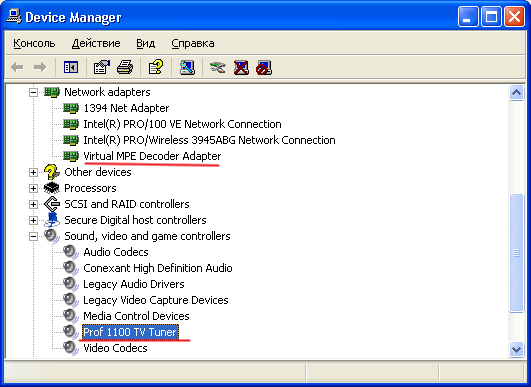Image resolution: width=531 pixels, height=387 pixels.
Task: Select the Audio Codecs device
Action: coord(116,252)
